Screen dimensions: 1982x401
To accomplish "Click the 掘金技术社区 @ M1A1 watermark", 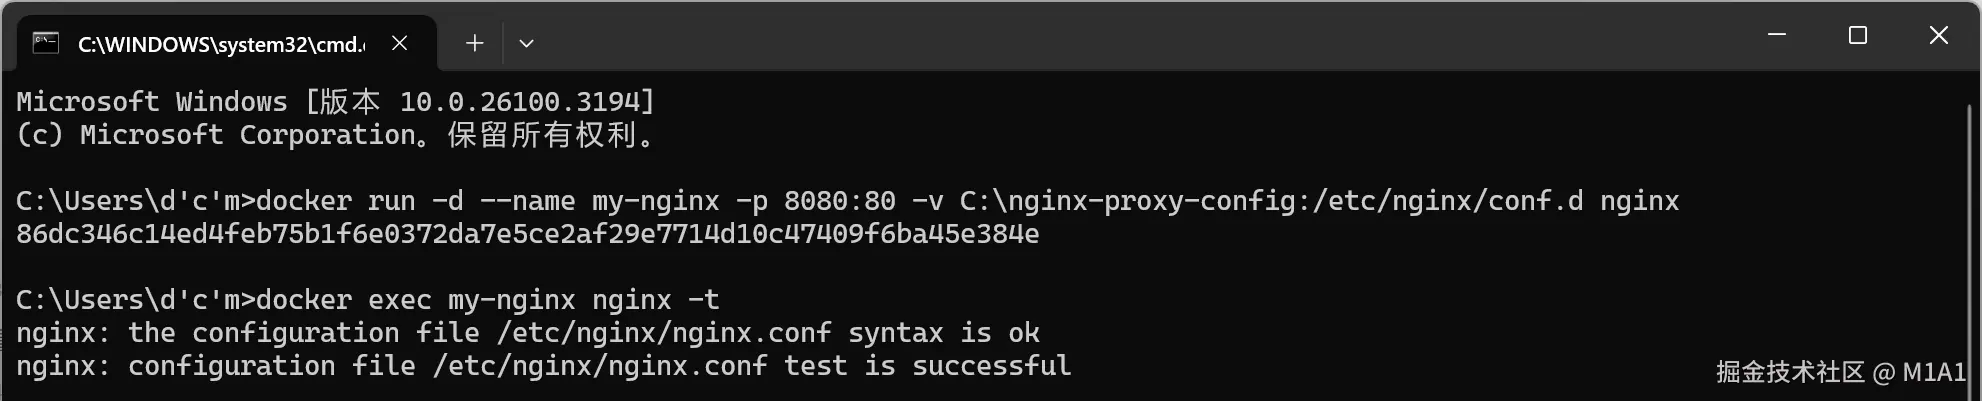I will [1840, 372].
